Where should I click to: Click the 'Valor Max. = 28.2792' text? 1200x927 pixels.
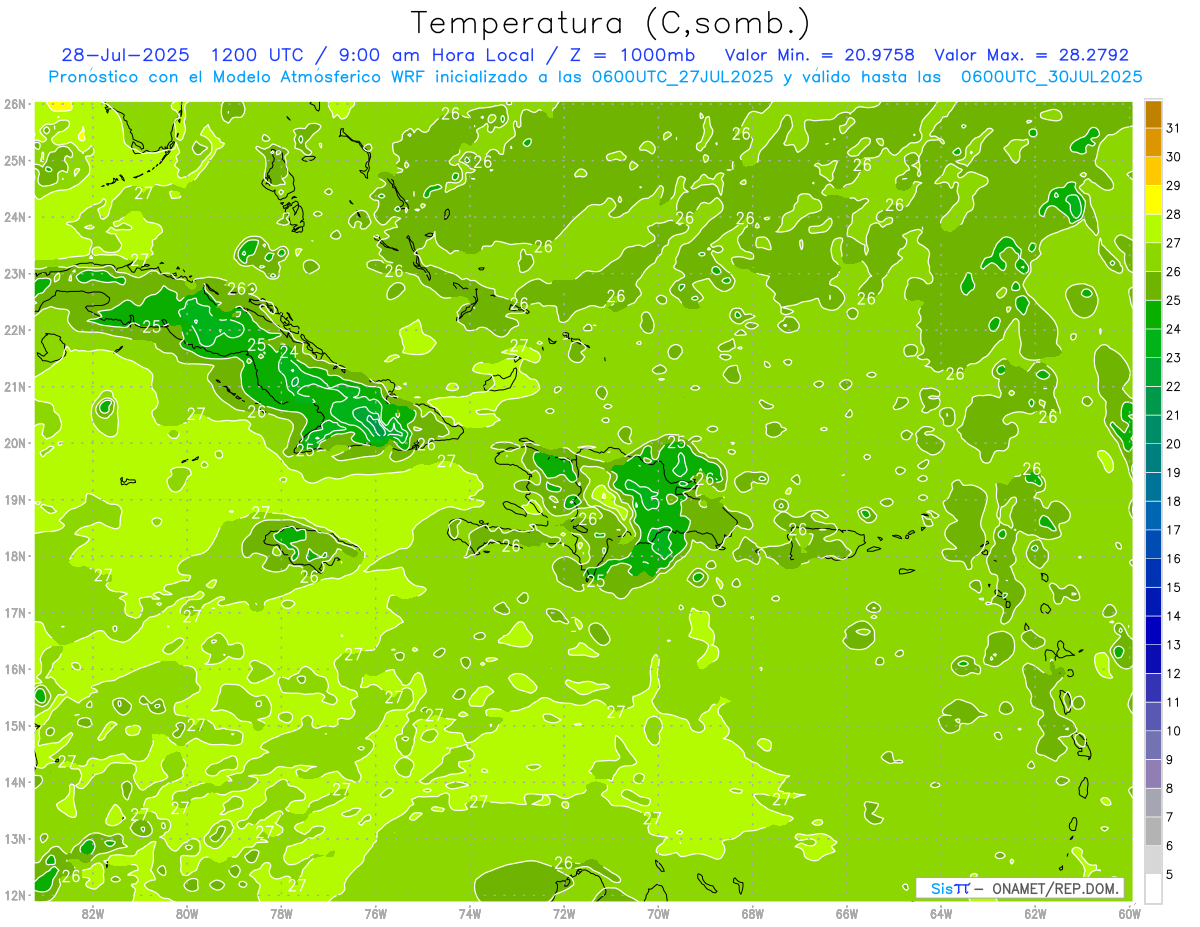(x=1031, y=55)
